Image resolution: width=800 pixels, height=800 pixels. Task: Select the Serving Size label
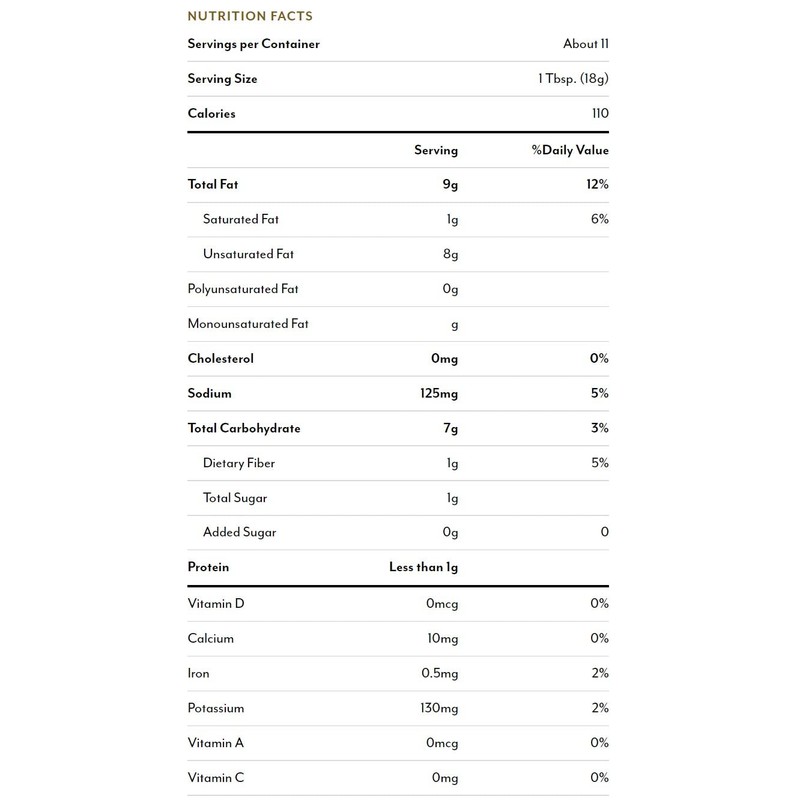(x=222, y=79)
